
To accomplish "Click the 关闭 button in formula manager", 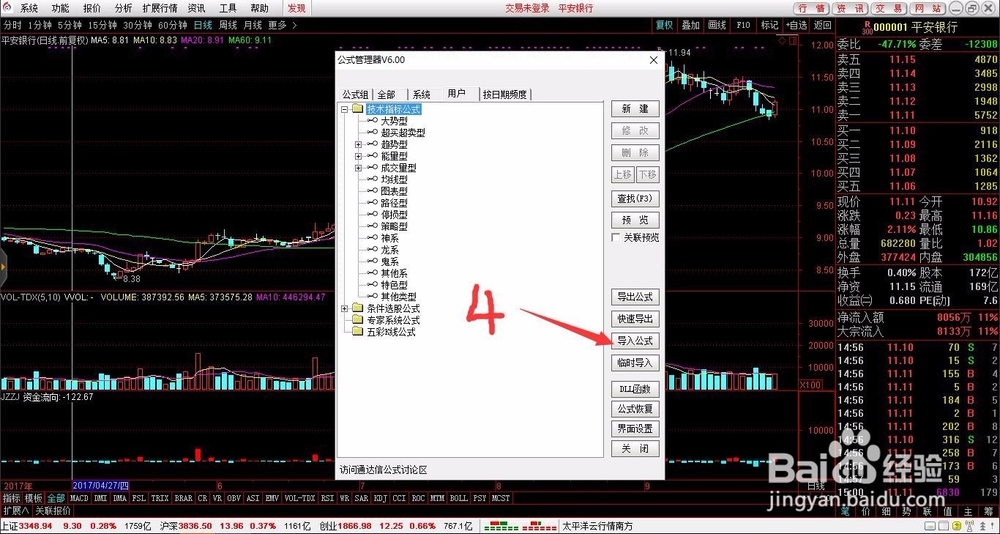I will [x=635, y=449].
